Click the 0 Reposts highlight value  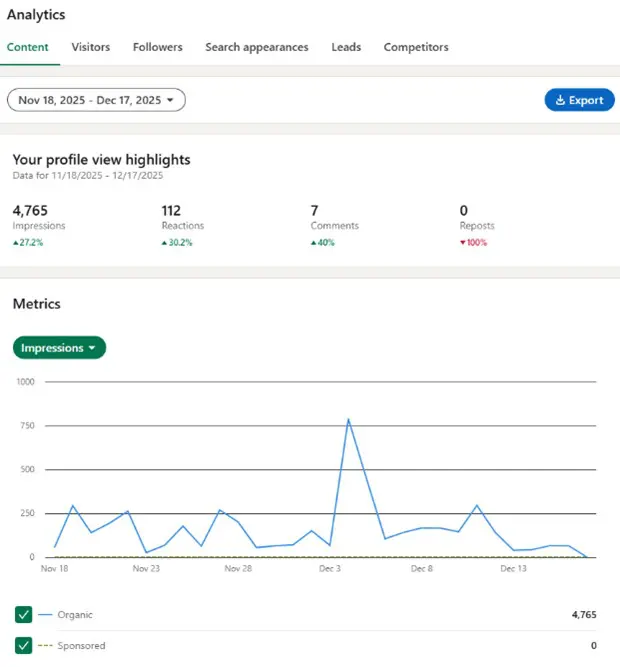click(x=464, y=210)
